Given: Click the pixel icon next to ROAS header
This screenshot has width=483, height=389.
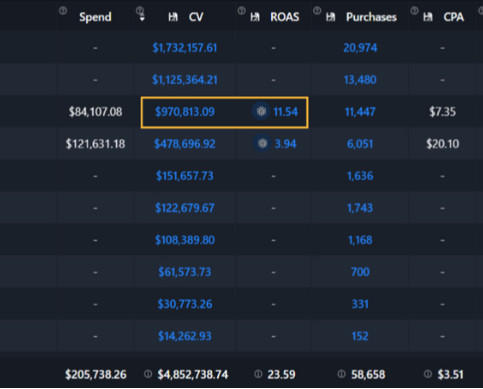Looking at the screenshot, I should click(x=255, y=17).
